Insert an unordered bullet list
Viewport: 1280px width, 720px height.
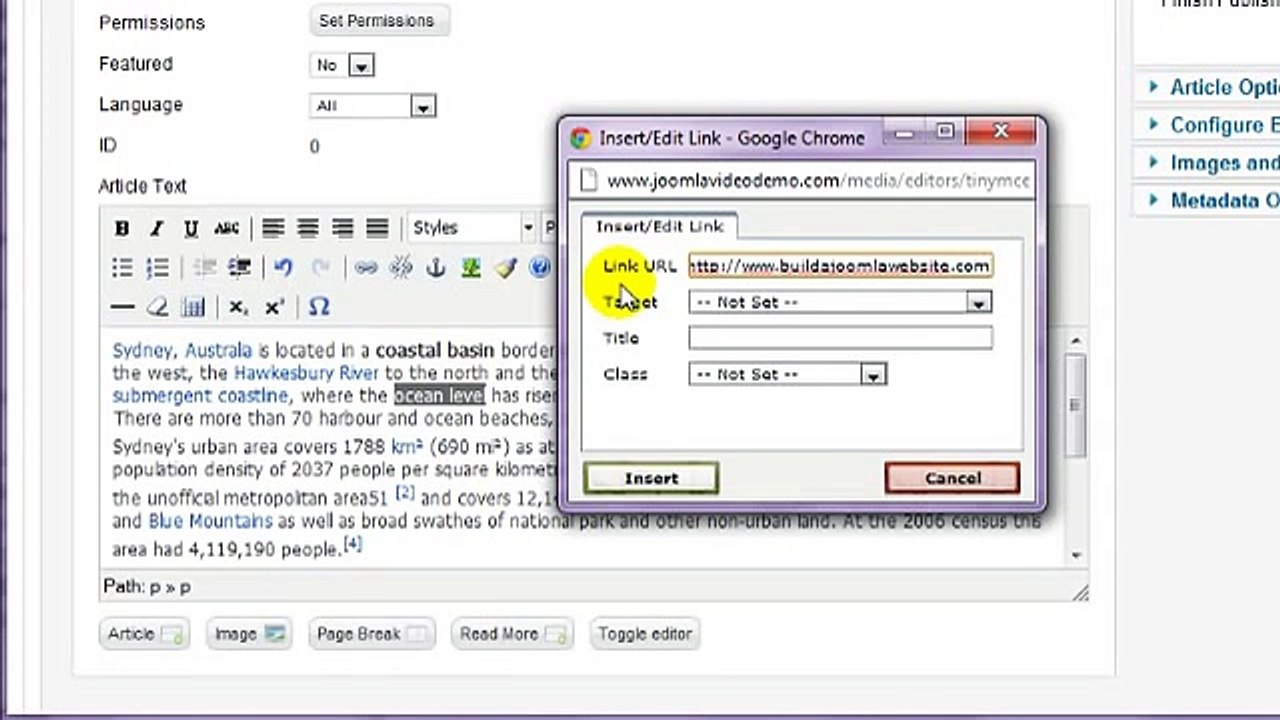tap(122, 268)
